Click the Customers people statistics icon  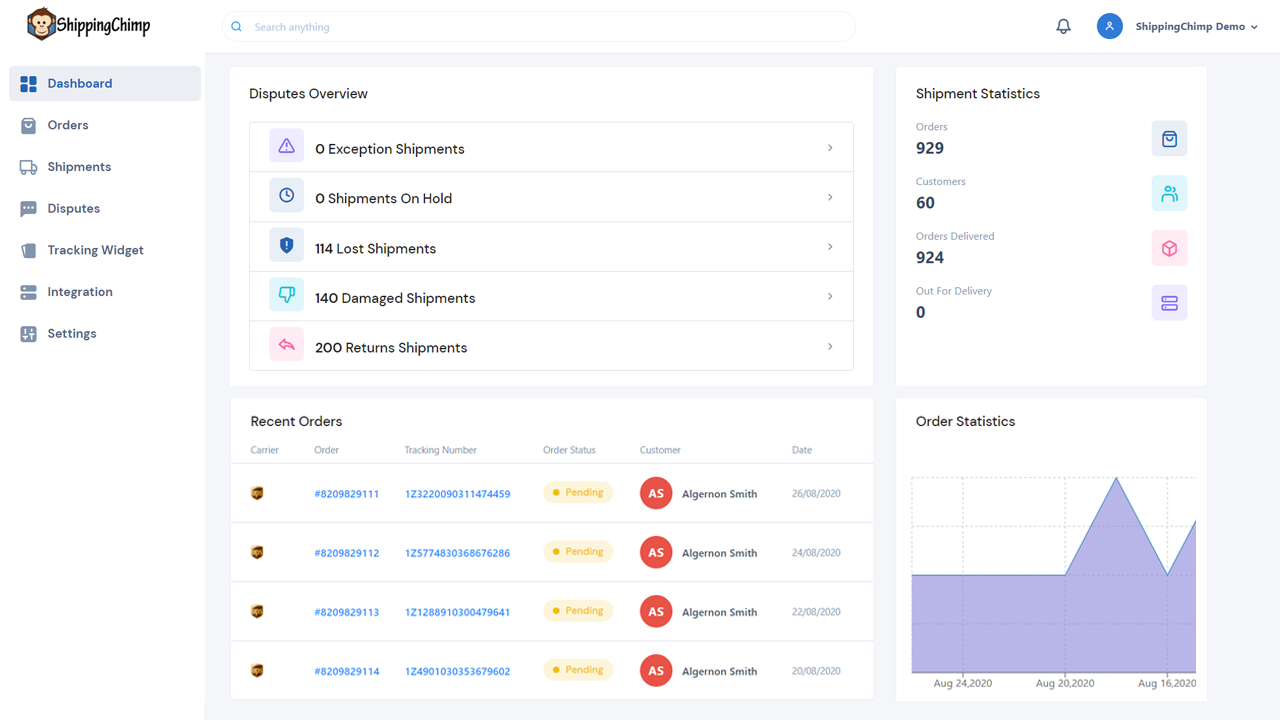(1169, 194)
